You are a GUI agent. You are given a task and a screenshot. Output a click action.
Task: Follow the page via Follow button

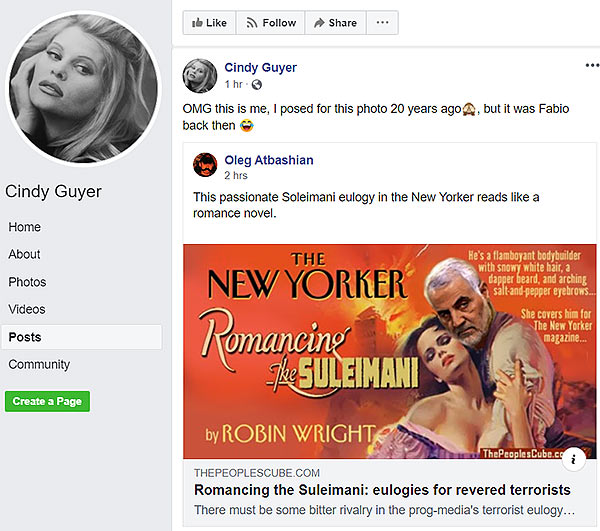click(x=271, y=23)
